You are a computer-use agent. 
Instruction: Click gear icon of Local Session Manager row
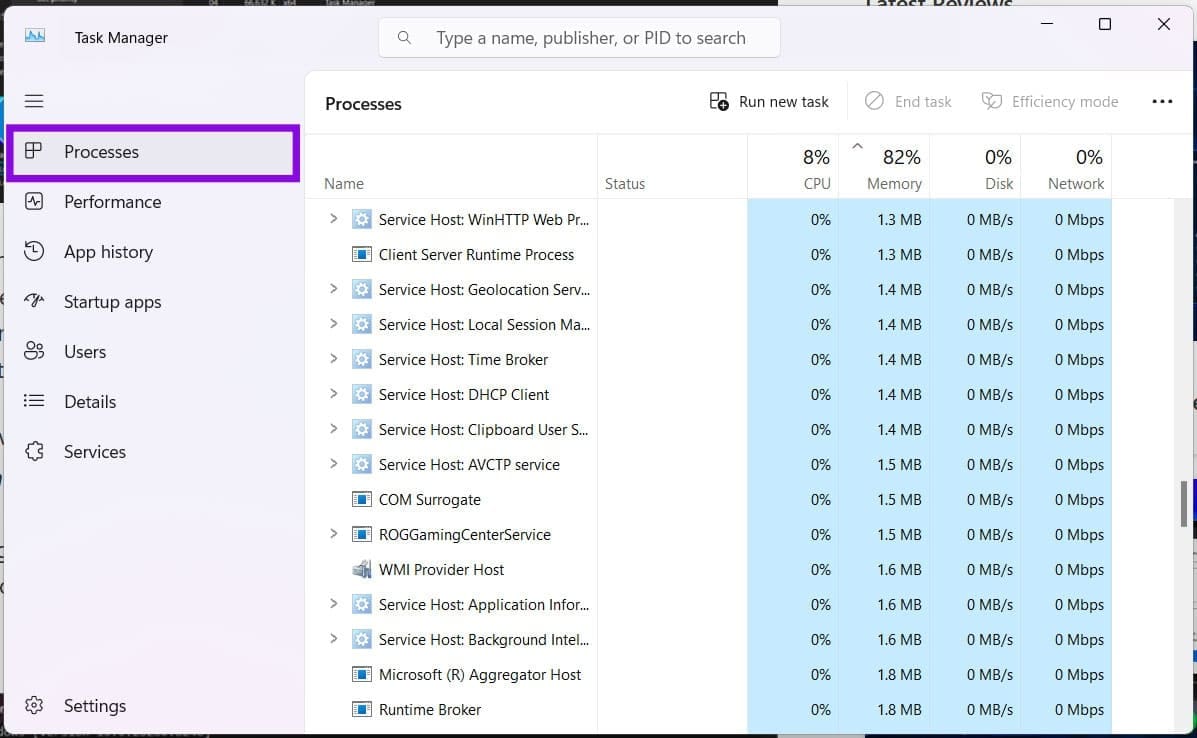362,324
